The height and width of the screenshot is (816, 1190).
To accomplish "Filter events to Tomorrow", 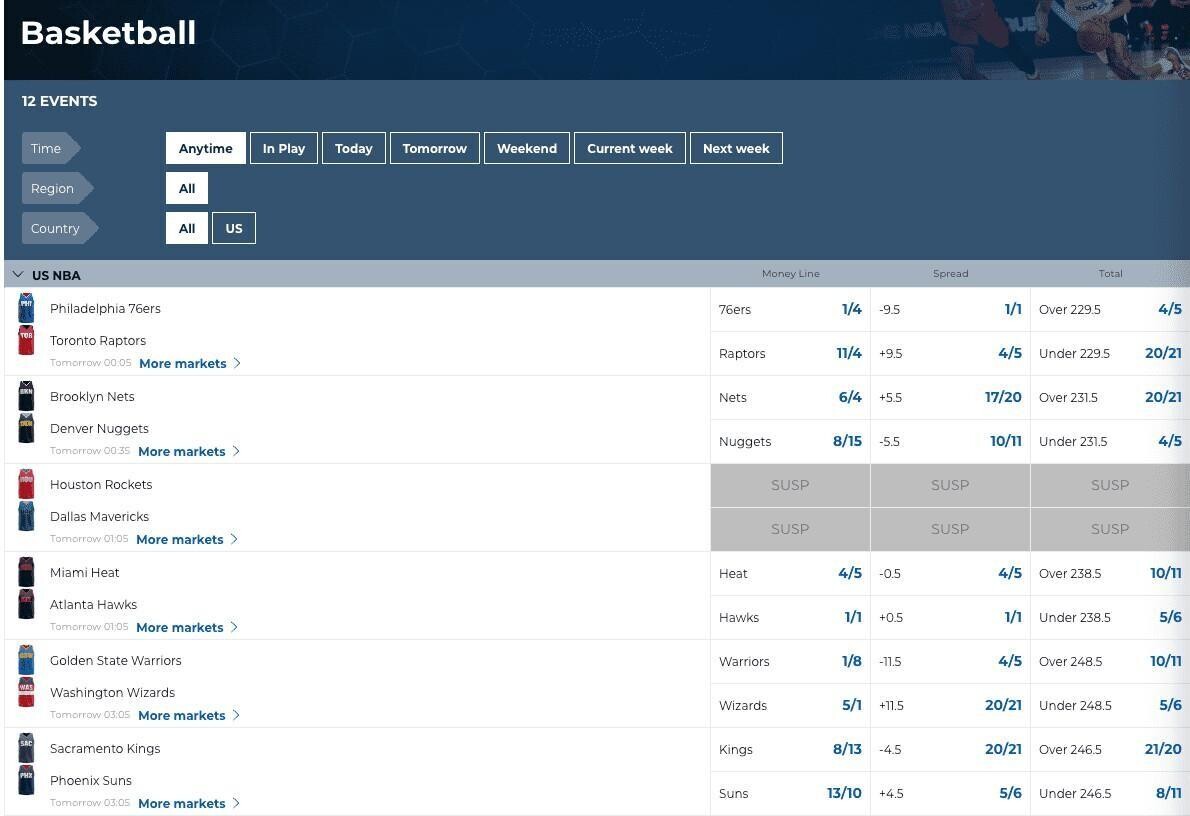I will (x=435, y=148).
